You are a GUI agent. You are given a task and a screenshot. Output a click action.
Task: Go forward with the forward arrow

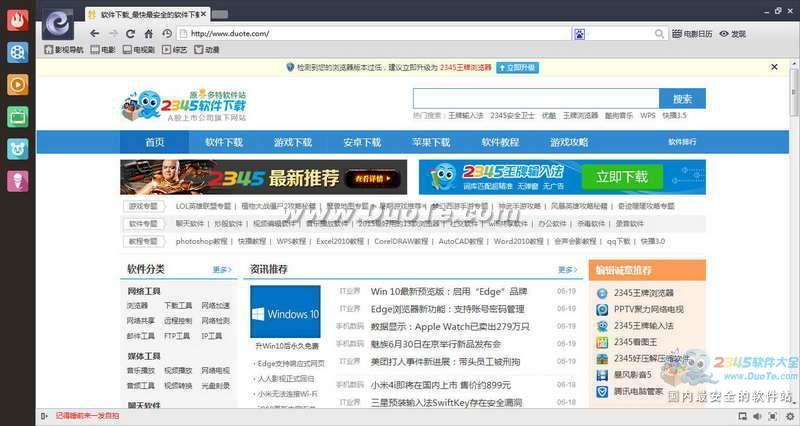point(113,34)
